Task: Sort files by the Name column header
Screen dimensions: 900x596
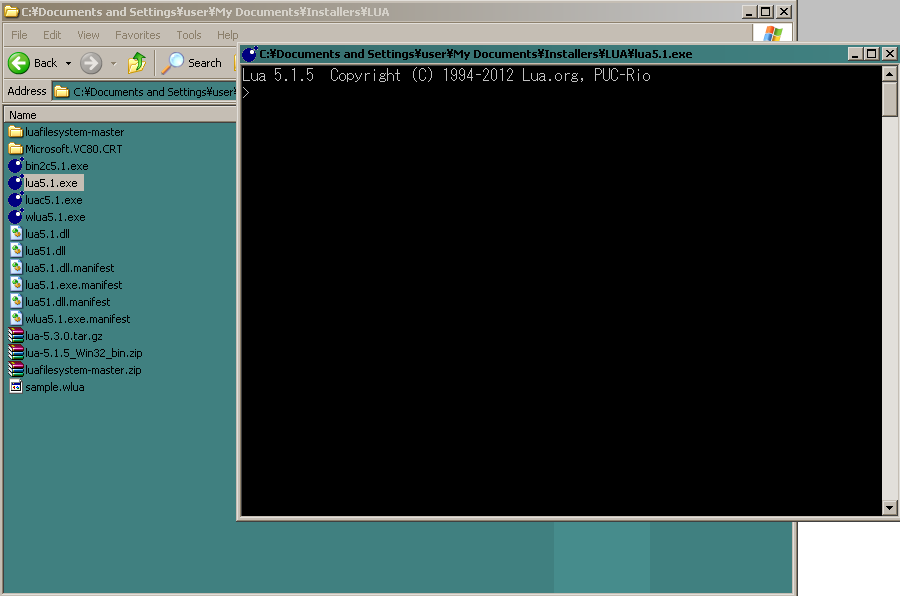Action: 121,115
